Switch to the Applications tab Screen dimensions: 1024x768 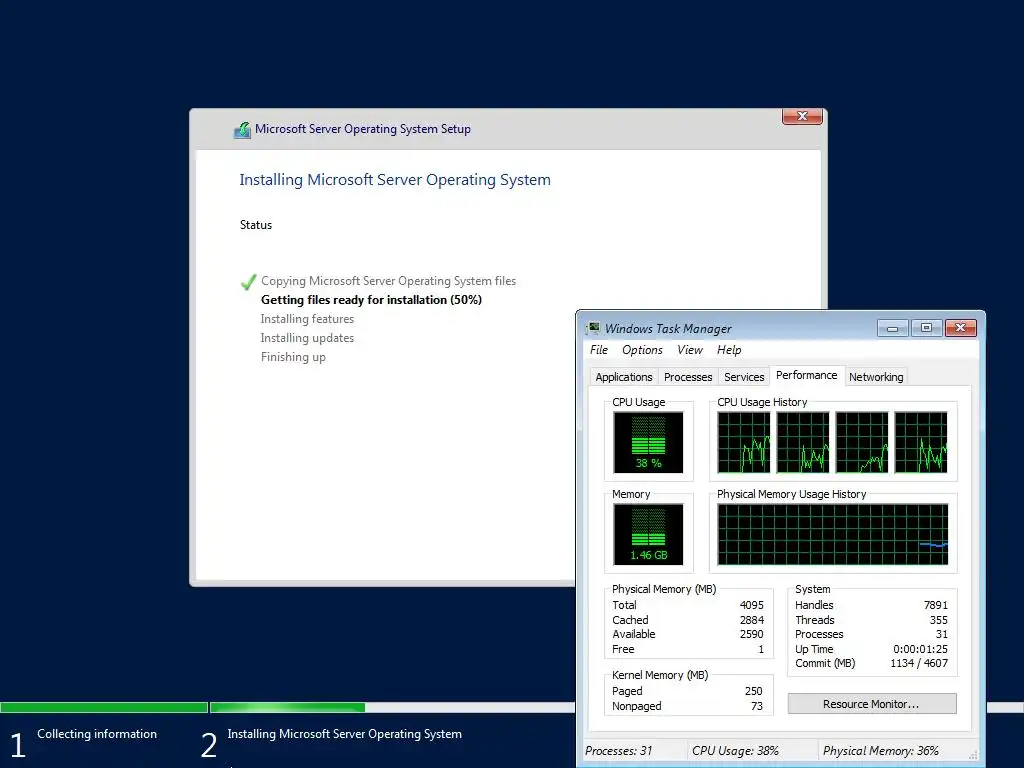[x=624, y=377]
